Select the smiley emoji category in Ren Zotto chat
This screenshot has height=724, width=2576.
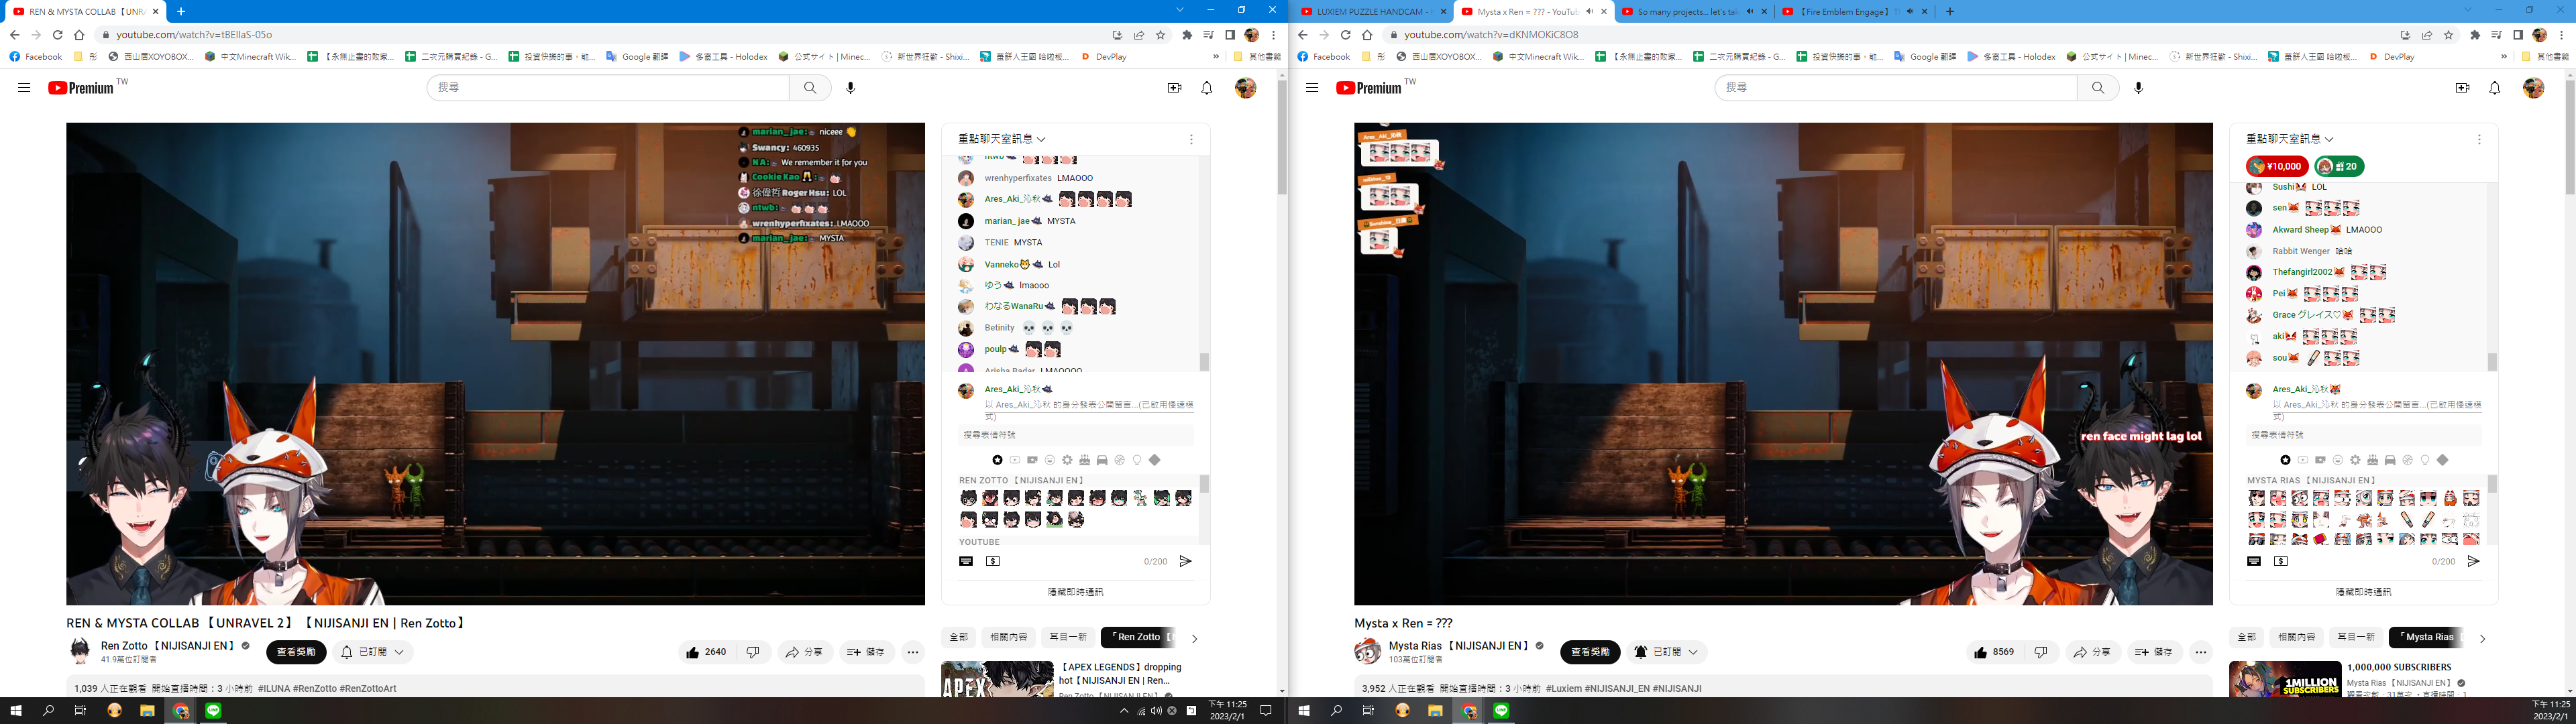[1050, 460]
